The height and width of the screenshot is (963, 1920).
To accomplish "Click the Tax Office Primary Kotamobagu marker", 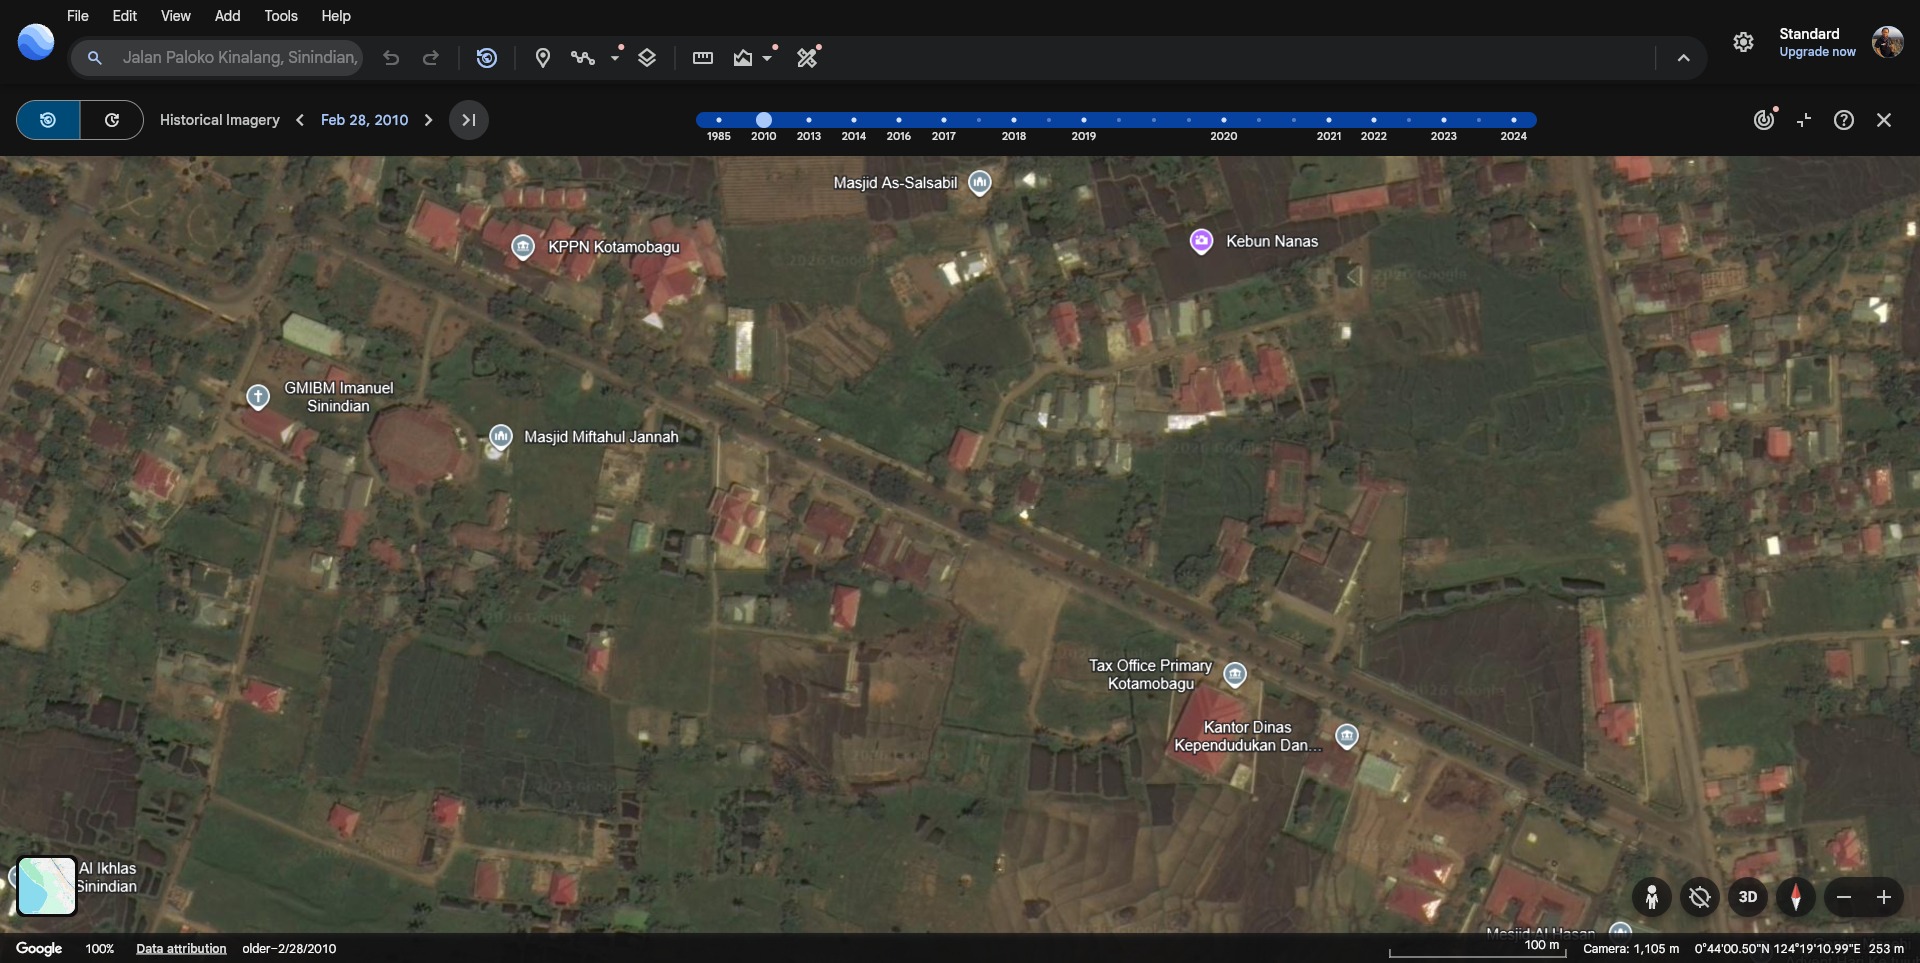I will point(1235,675).
